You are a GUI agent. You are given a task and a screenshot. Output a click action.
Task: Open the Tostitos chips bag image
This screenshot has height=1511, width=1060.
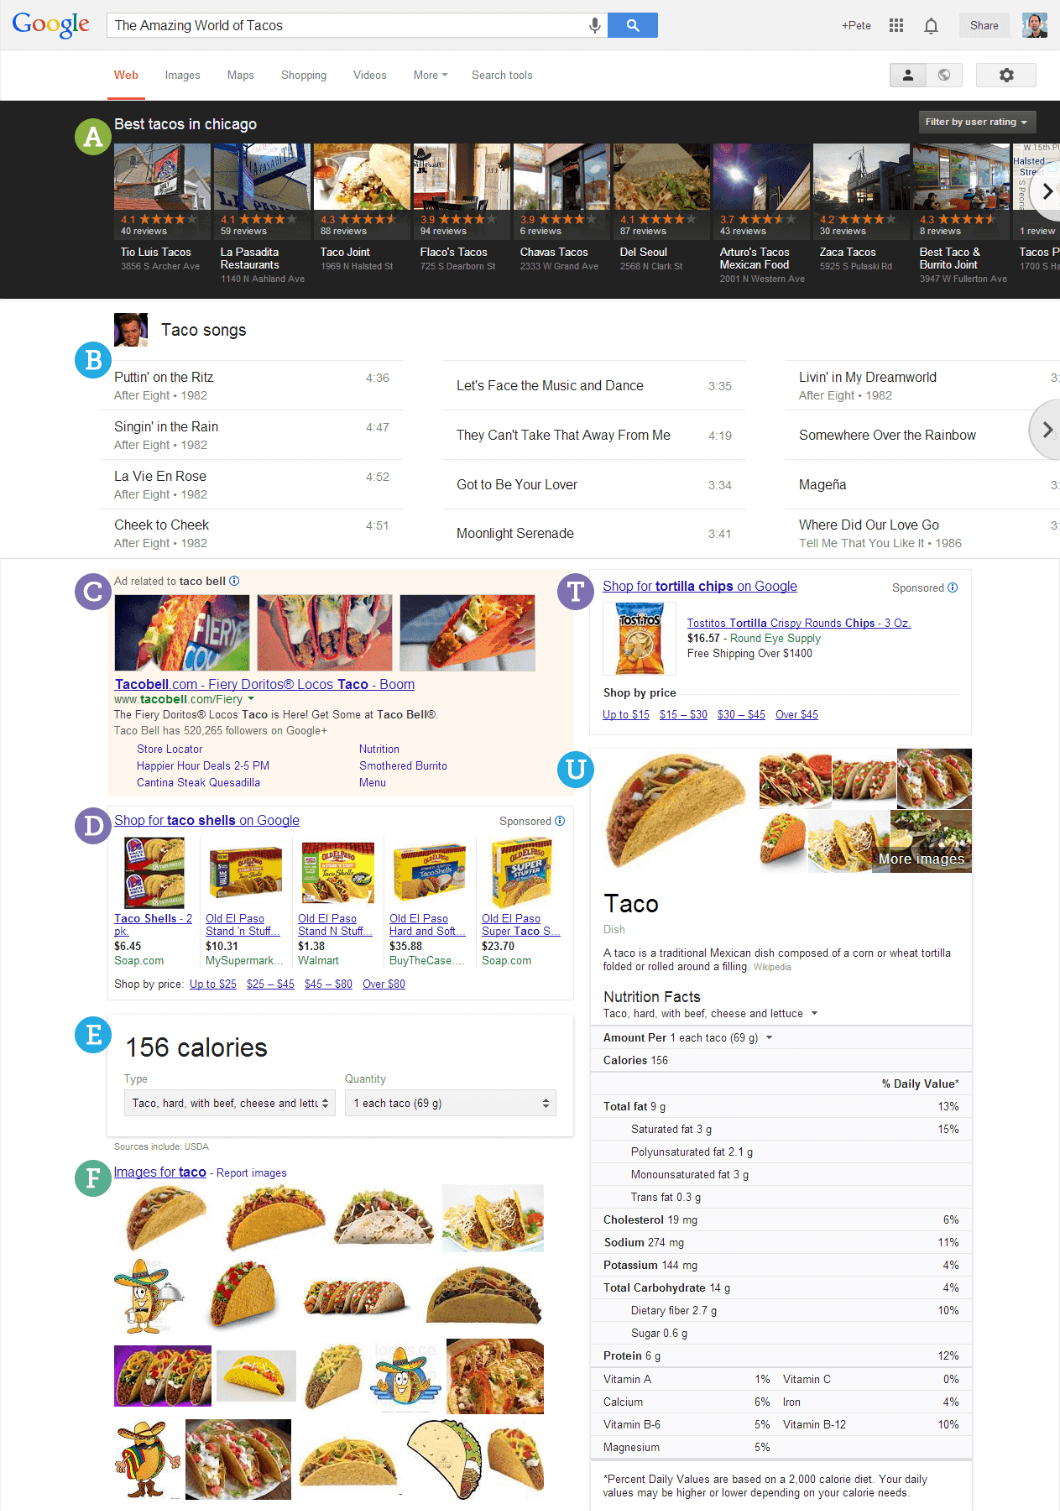pos(639,639)
